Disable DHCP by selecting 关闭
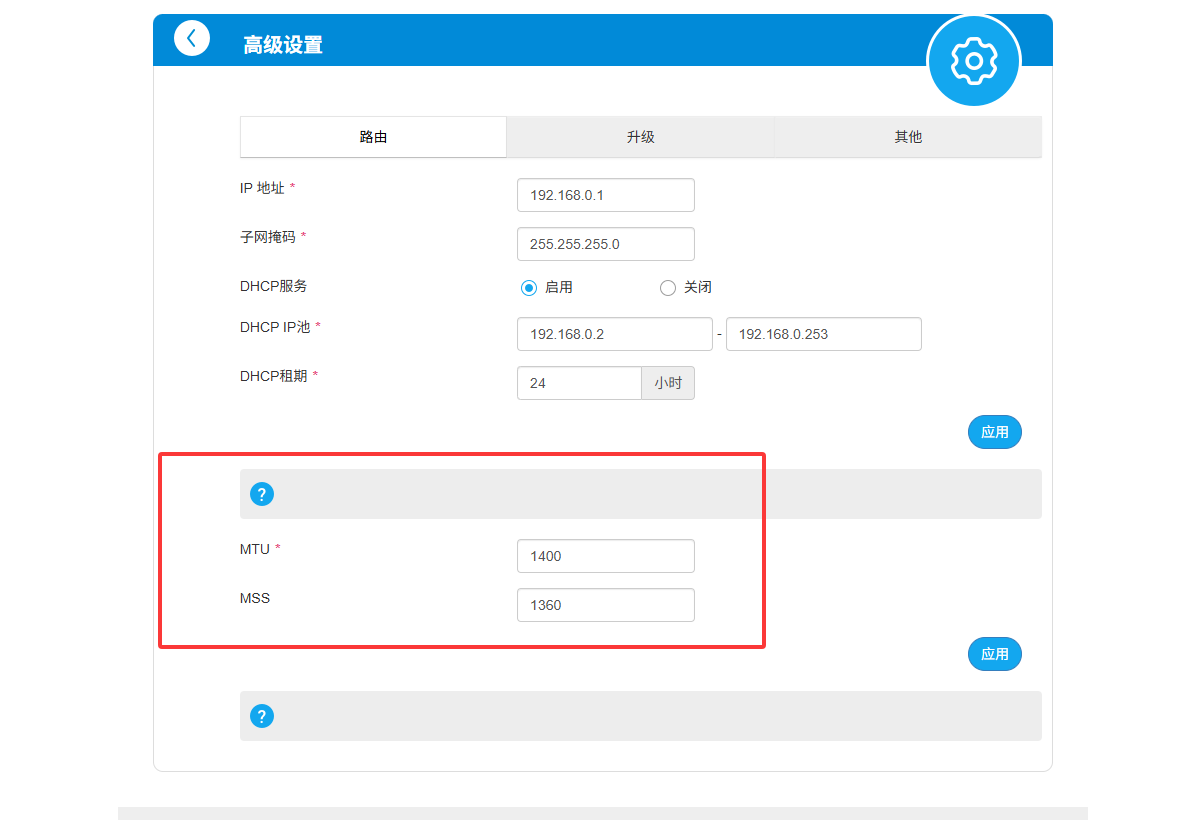The height and width of the screenshot is (820, 1204). click(667, 287)
